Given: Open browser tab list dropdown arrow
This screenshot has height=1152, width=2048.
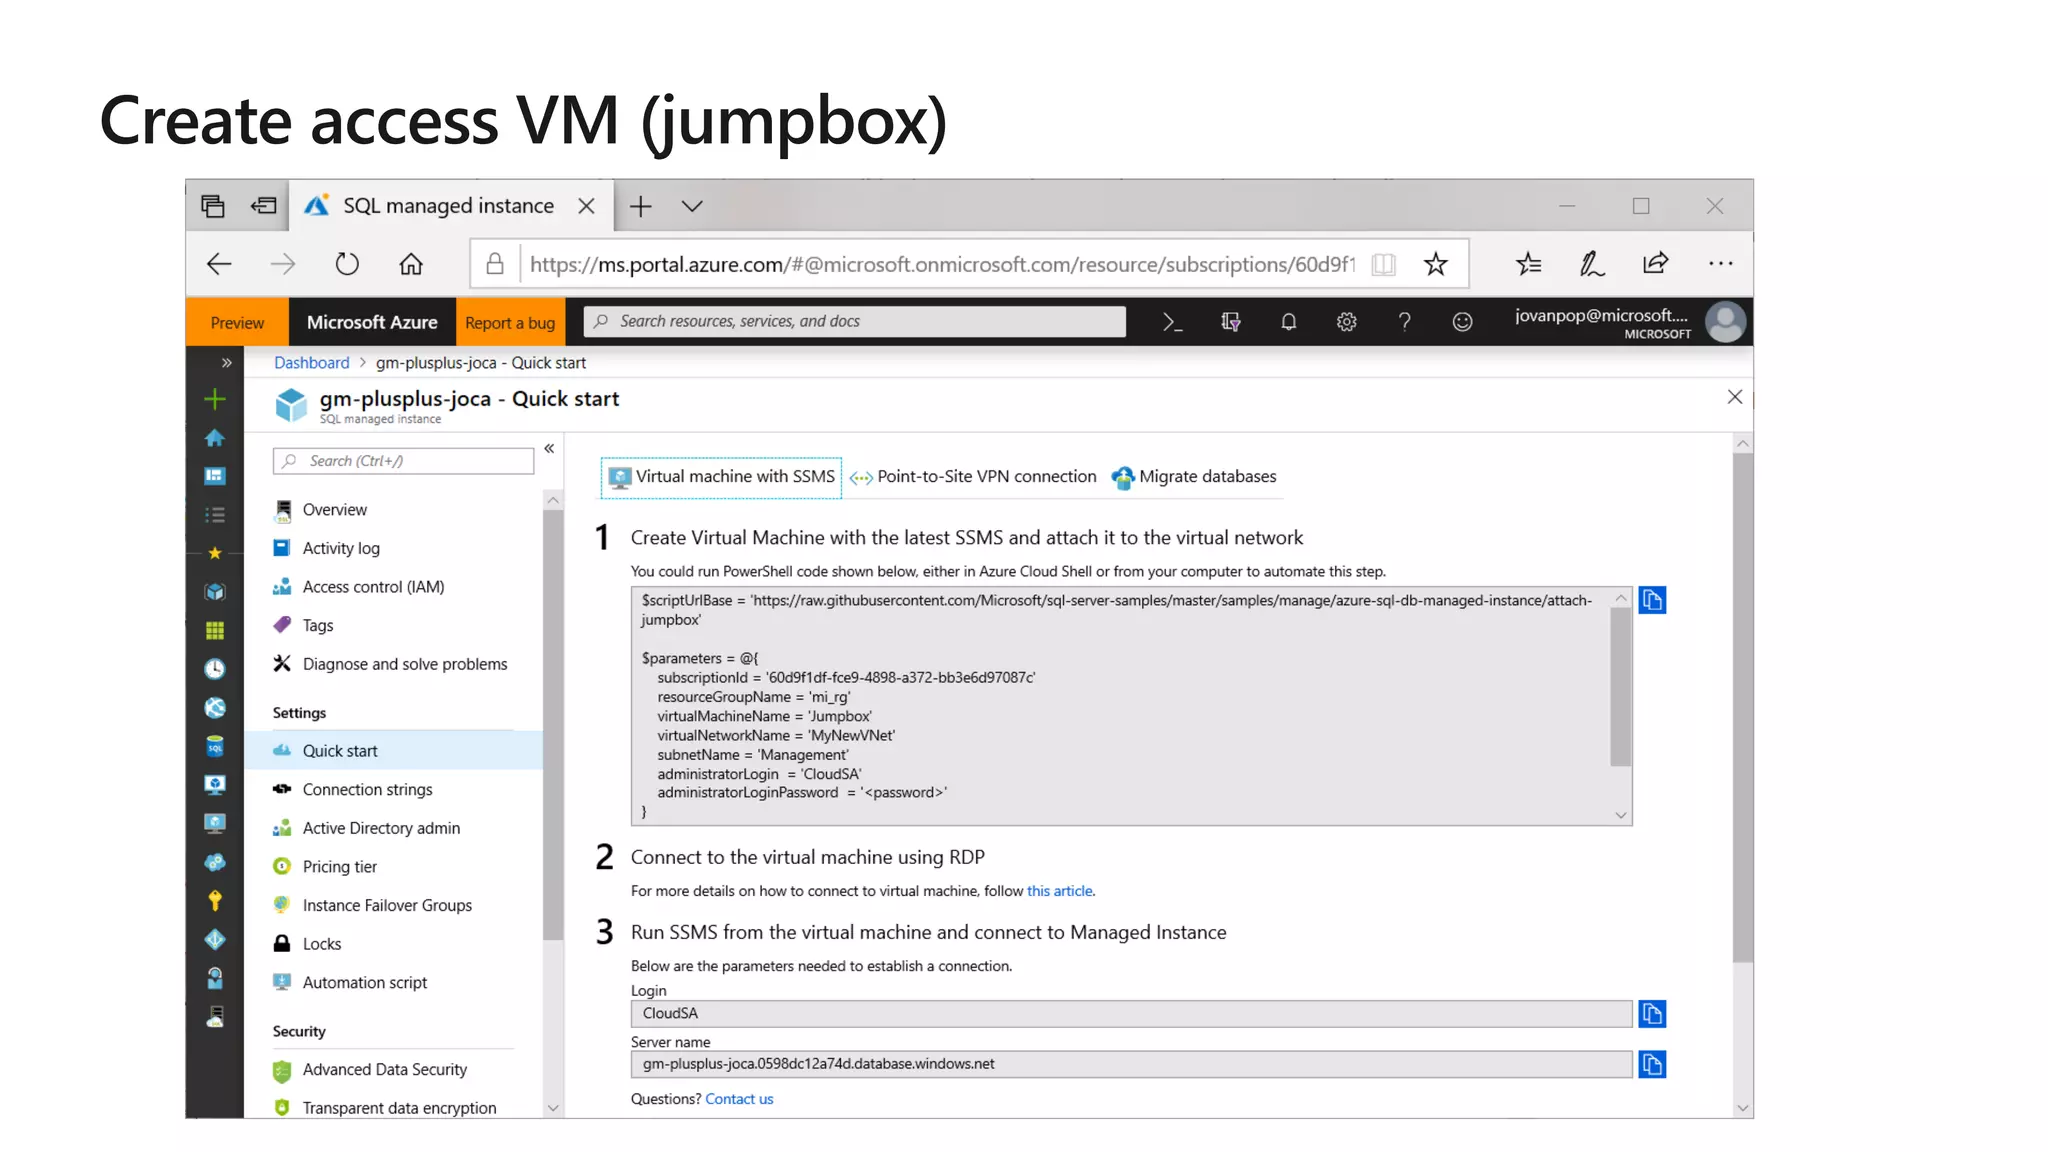Looking at the screenshot, I should click(x=692, y=206).
